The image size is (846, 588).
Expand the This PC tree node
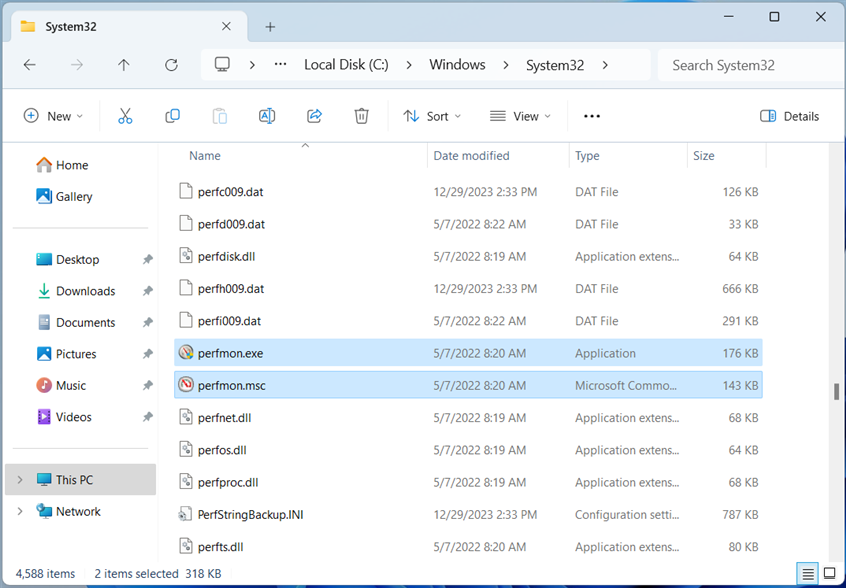pyautogui.click(x=20, y=480)
